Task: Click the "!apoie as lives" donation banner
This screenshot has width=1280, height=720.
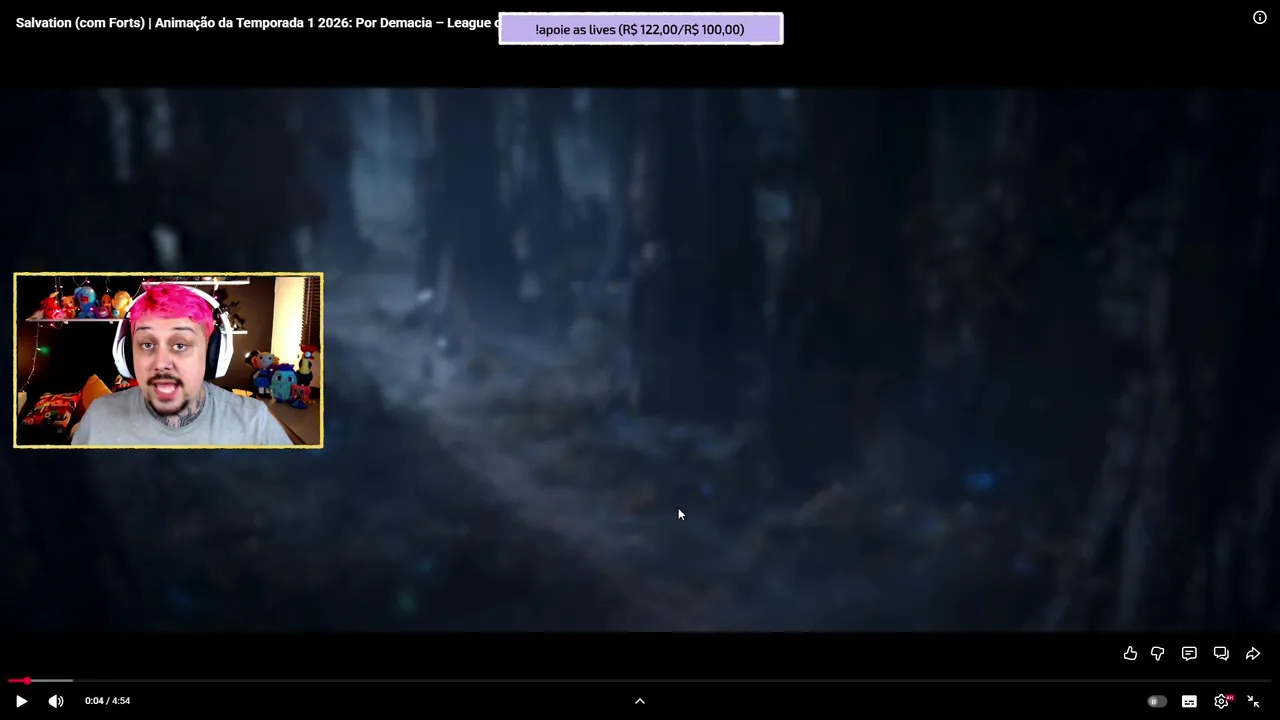Action: click(641, 29)
